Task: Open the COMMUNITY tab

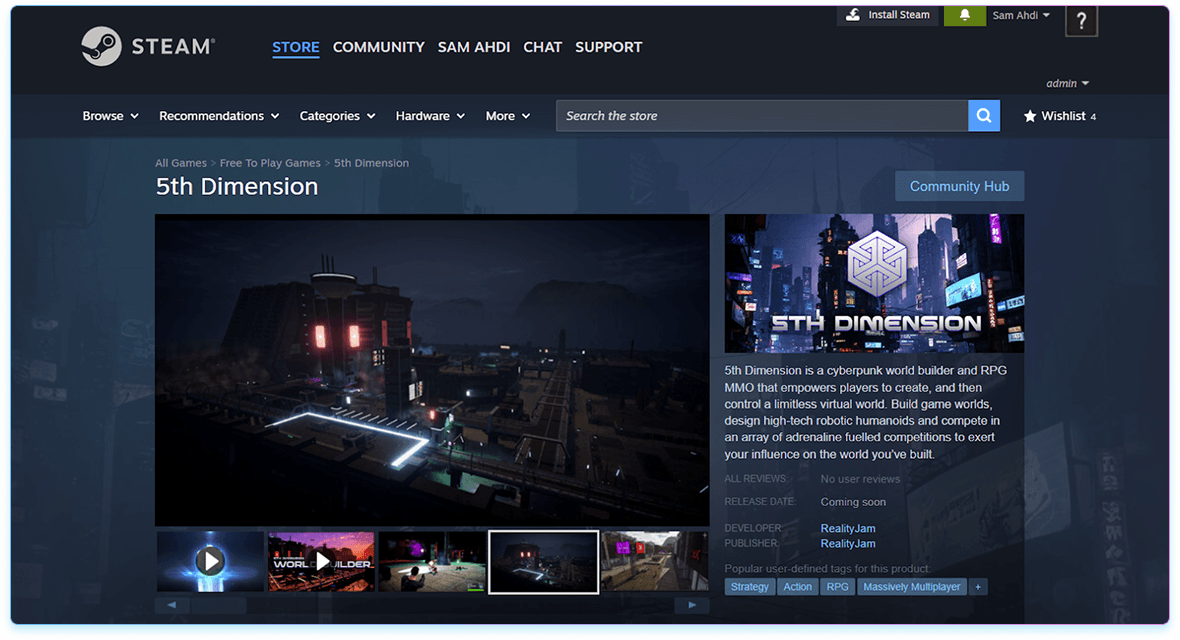Action: 379,47
